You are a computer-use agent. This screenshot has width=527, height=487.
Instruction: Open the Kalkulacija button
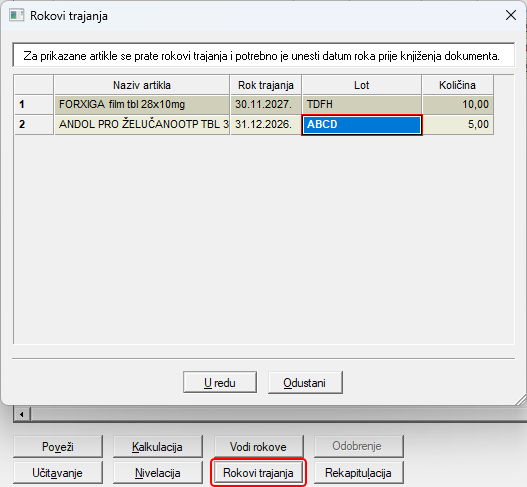click(158, 447)
